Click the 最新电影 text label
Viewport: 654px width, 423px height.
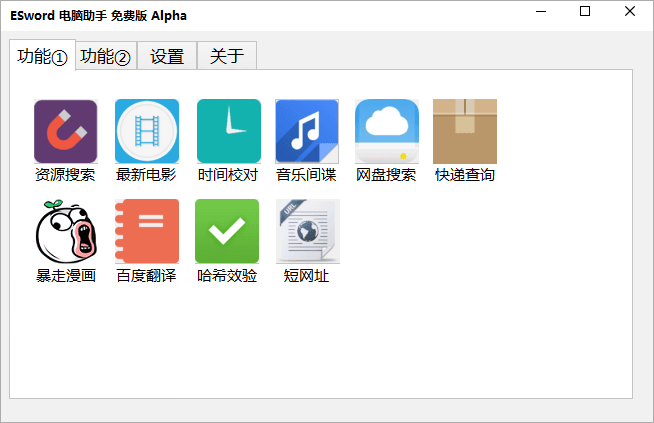pos(146,175)
